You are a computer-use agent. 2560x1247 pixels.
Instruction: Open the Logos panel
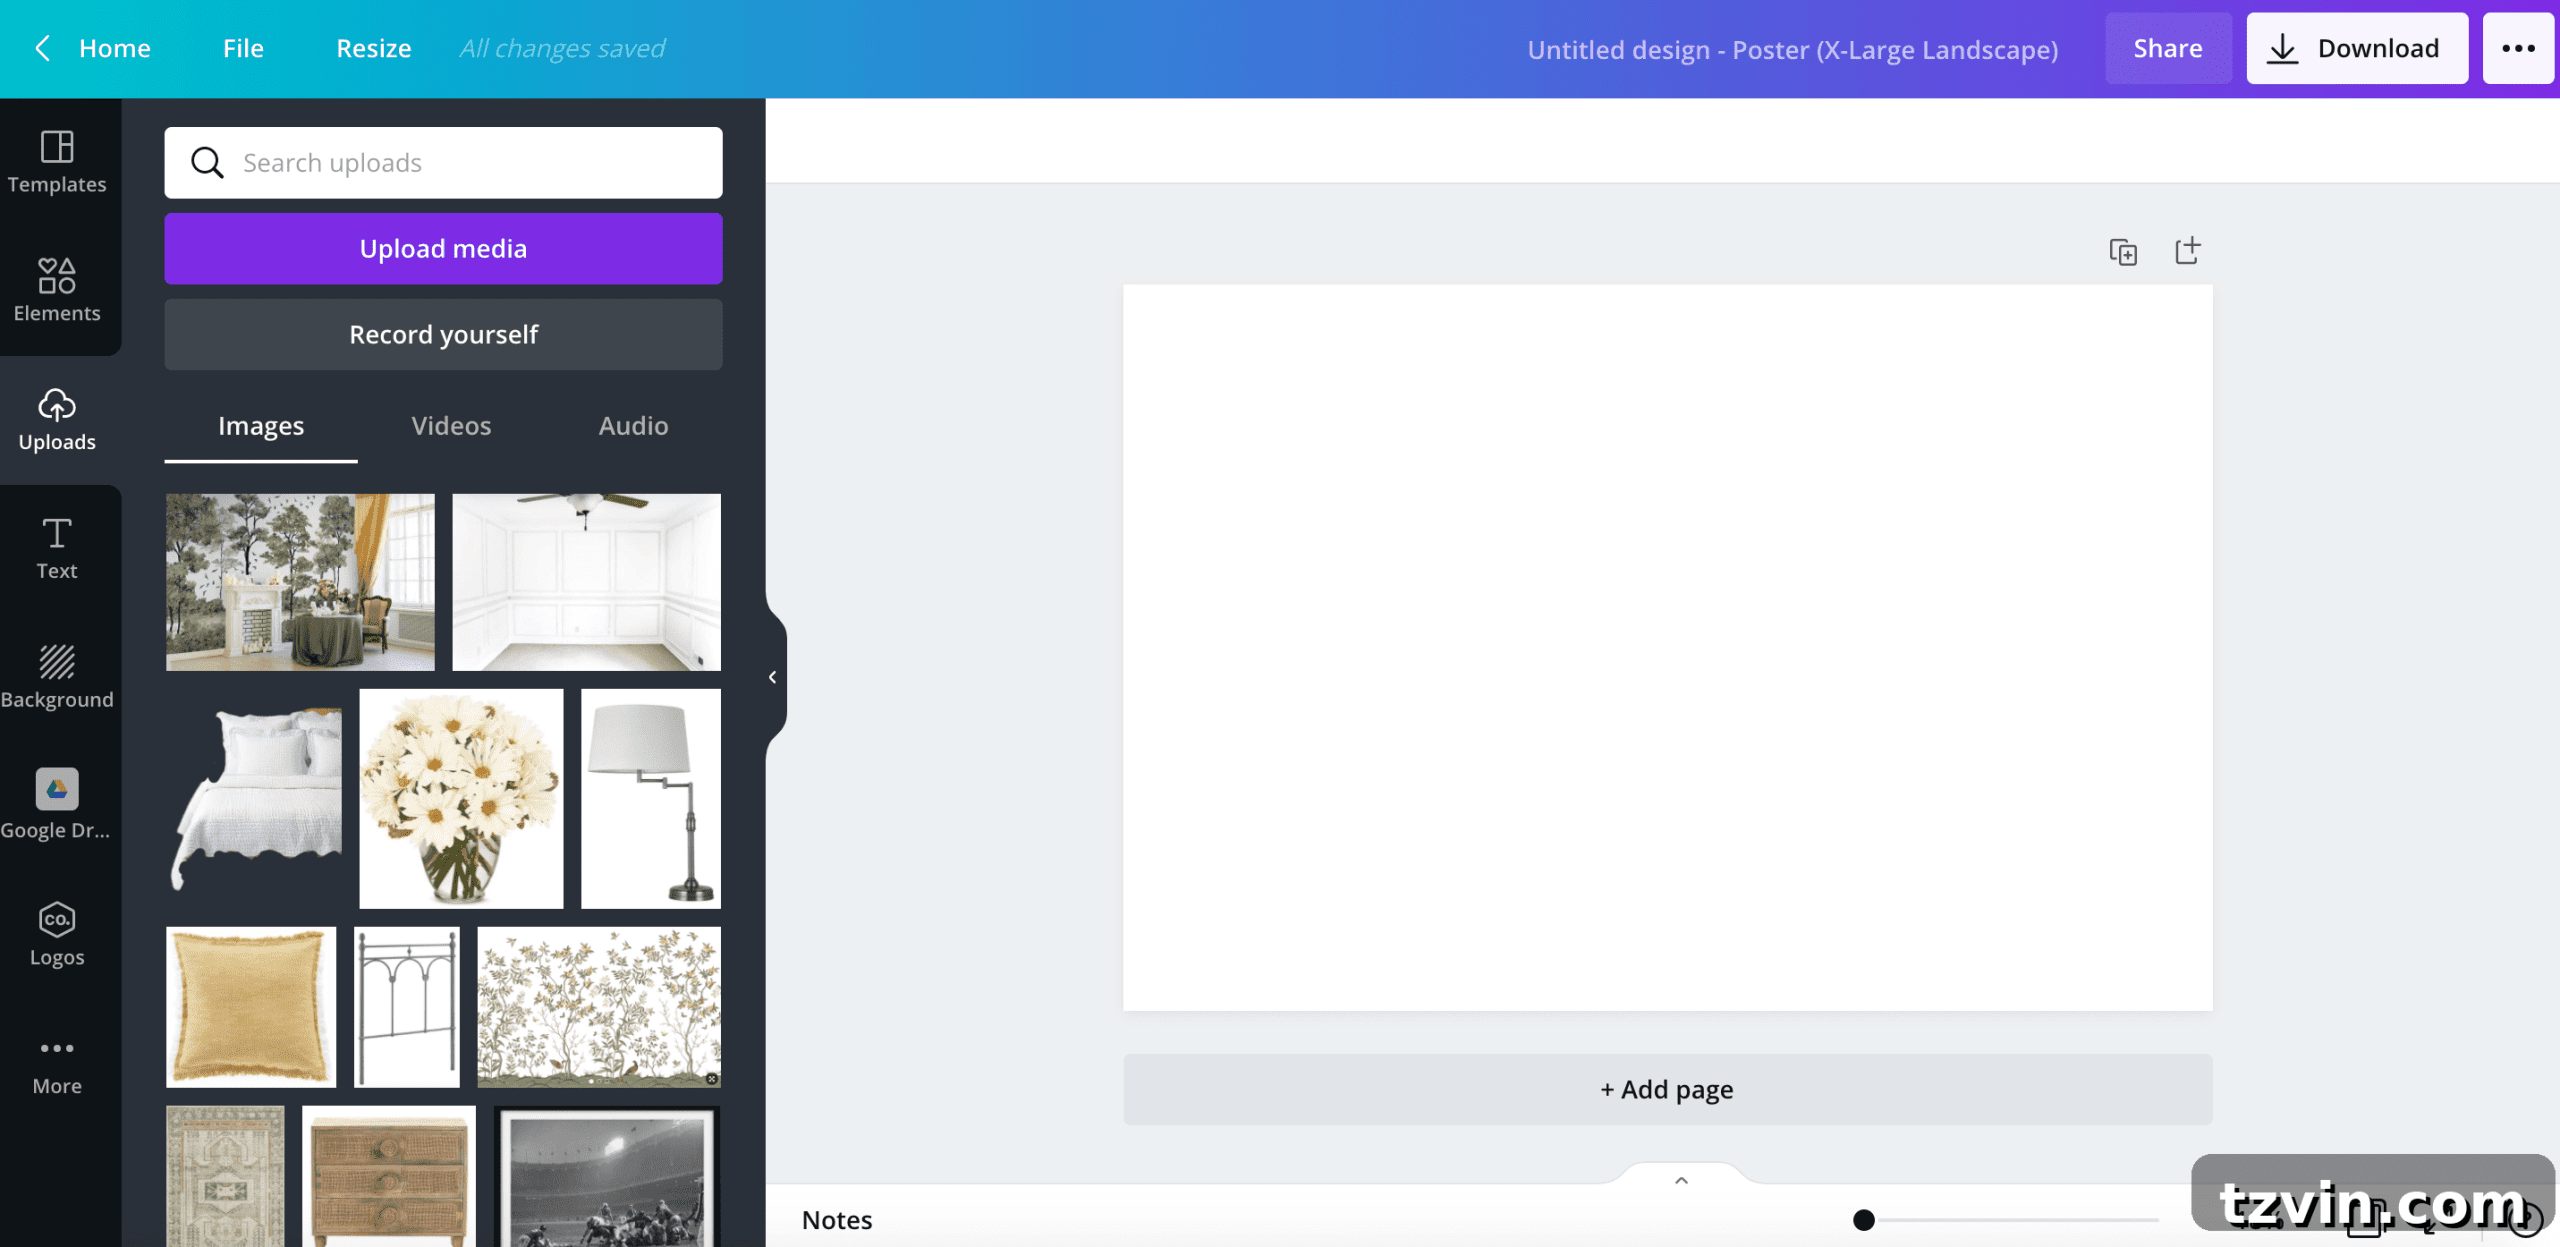pyautogui.click(x=57, y=935)
